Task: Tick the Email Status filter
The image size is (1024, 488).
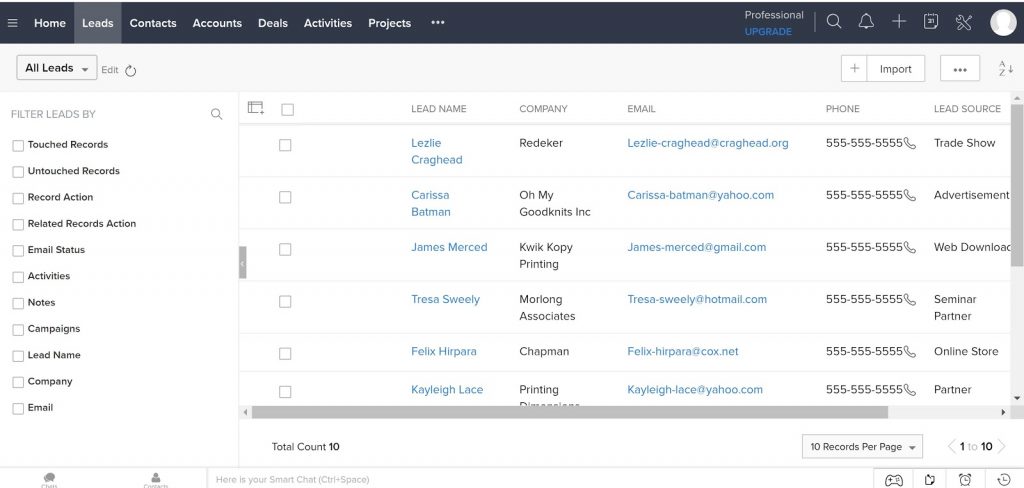Action: [18, 251]
